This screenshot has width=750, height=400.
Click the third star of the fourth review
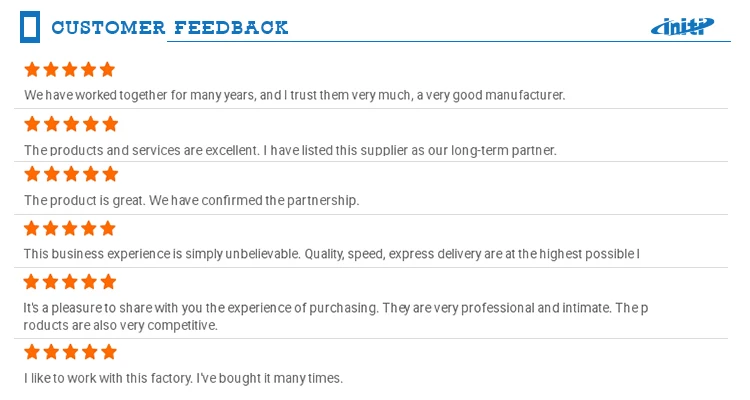(x=71, y=229)
